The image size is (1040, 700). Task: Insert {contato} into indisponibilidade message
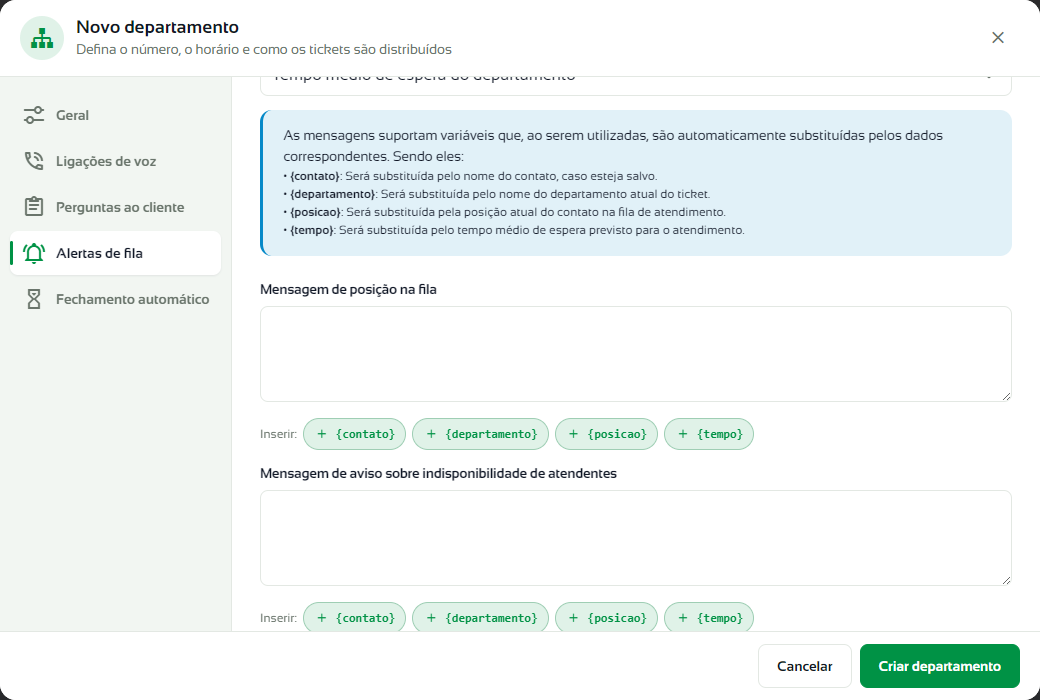point(354,617)
